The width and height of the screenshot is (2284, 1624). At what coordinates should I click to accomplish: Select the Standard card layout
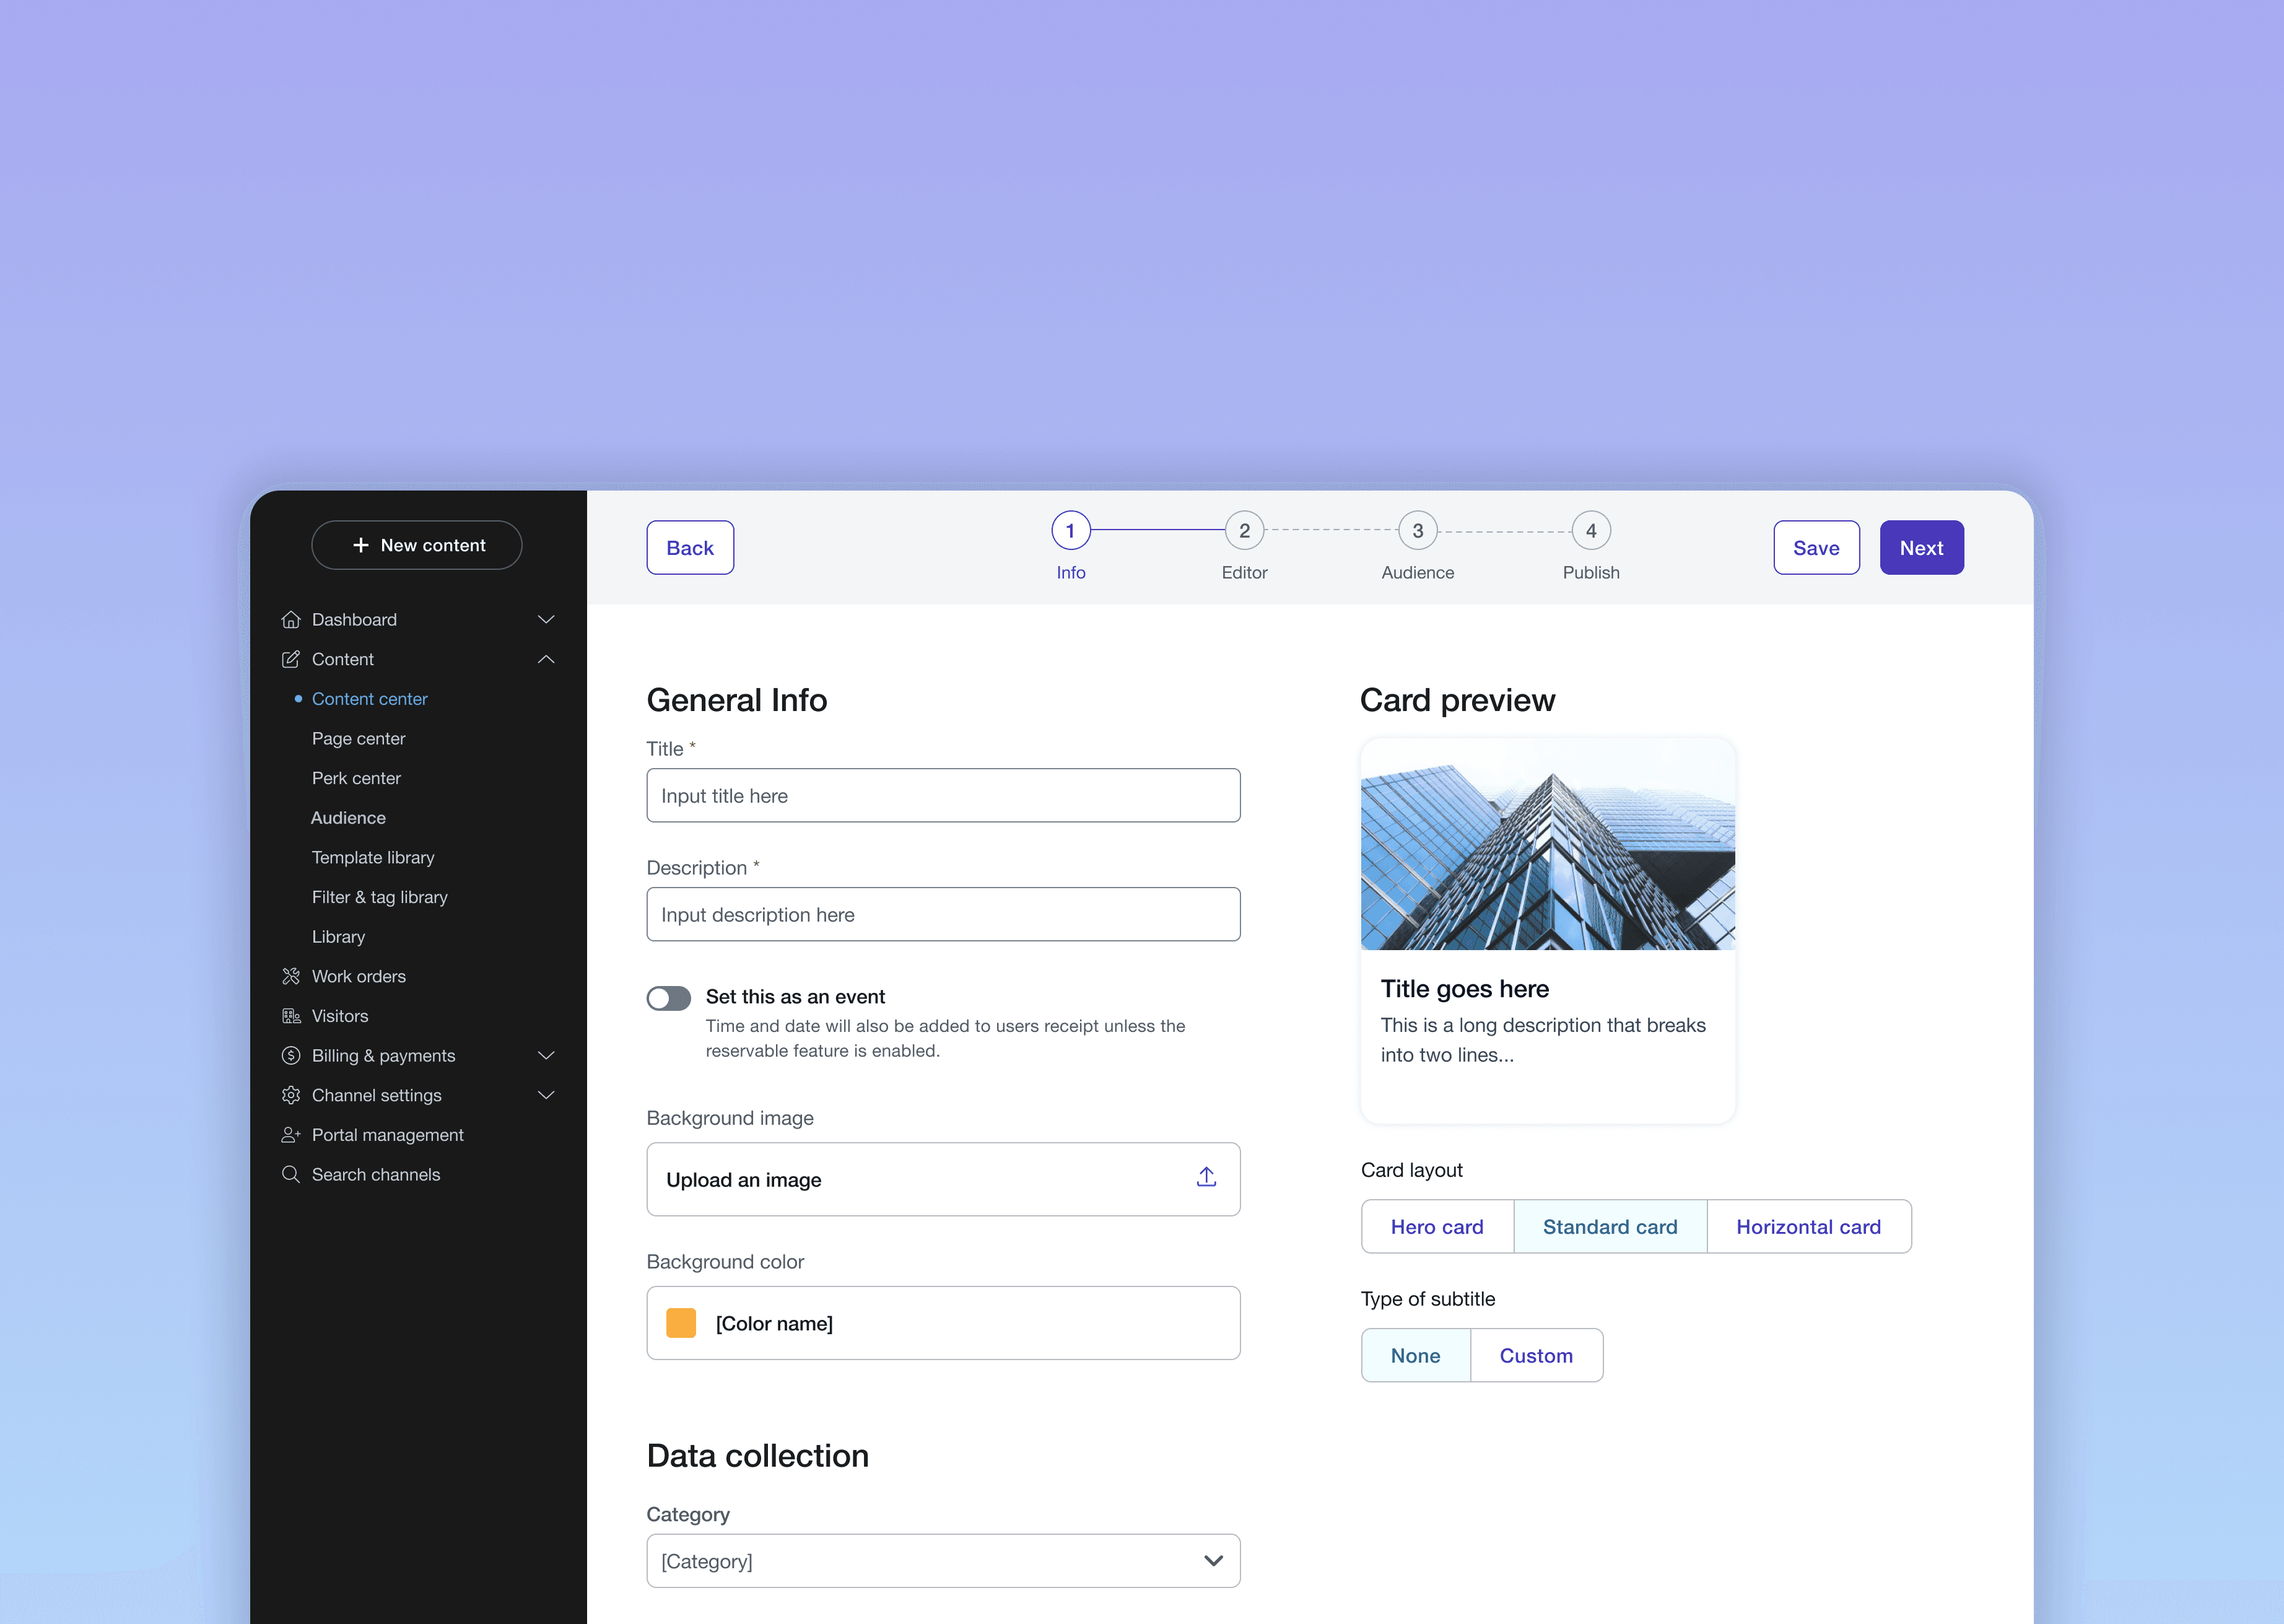1610,1227
